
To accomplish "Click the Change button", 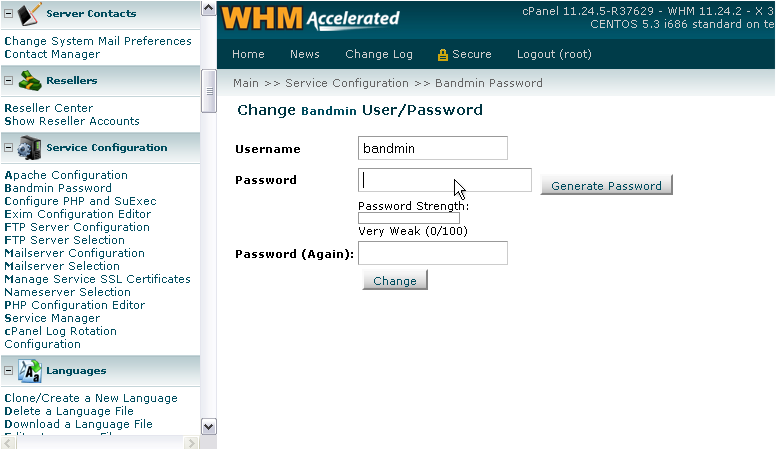I will click(x=394, y=280).
